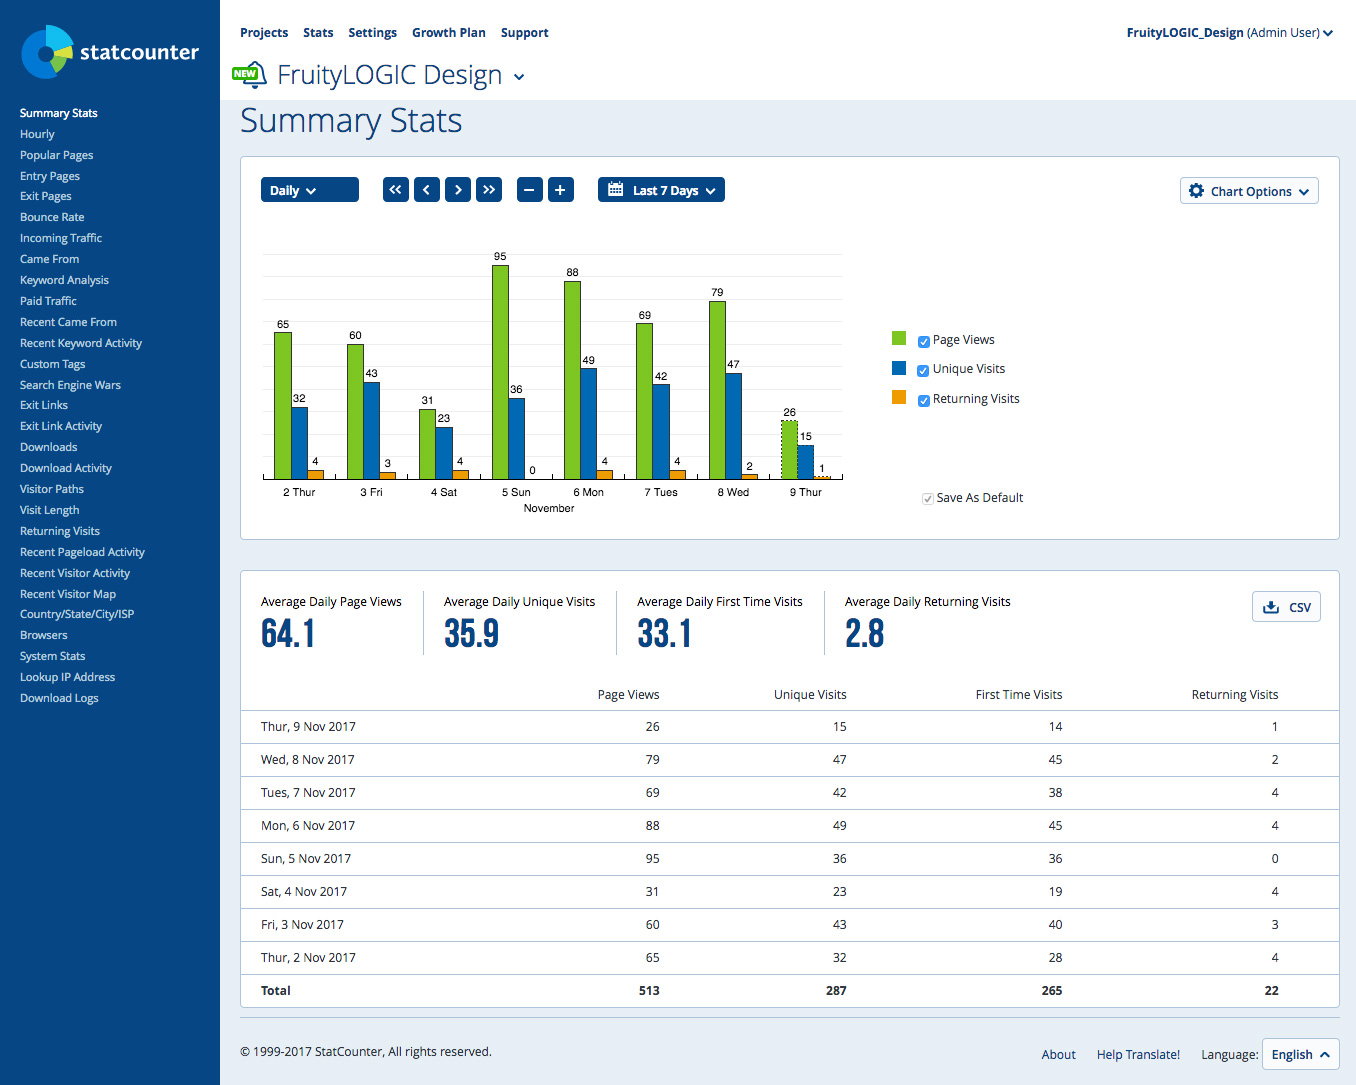Click the blue Unique Visits legend swatch
Image resolution: width=1356 pixels, height=1085 pixels.
tap(899, 368)
